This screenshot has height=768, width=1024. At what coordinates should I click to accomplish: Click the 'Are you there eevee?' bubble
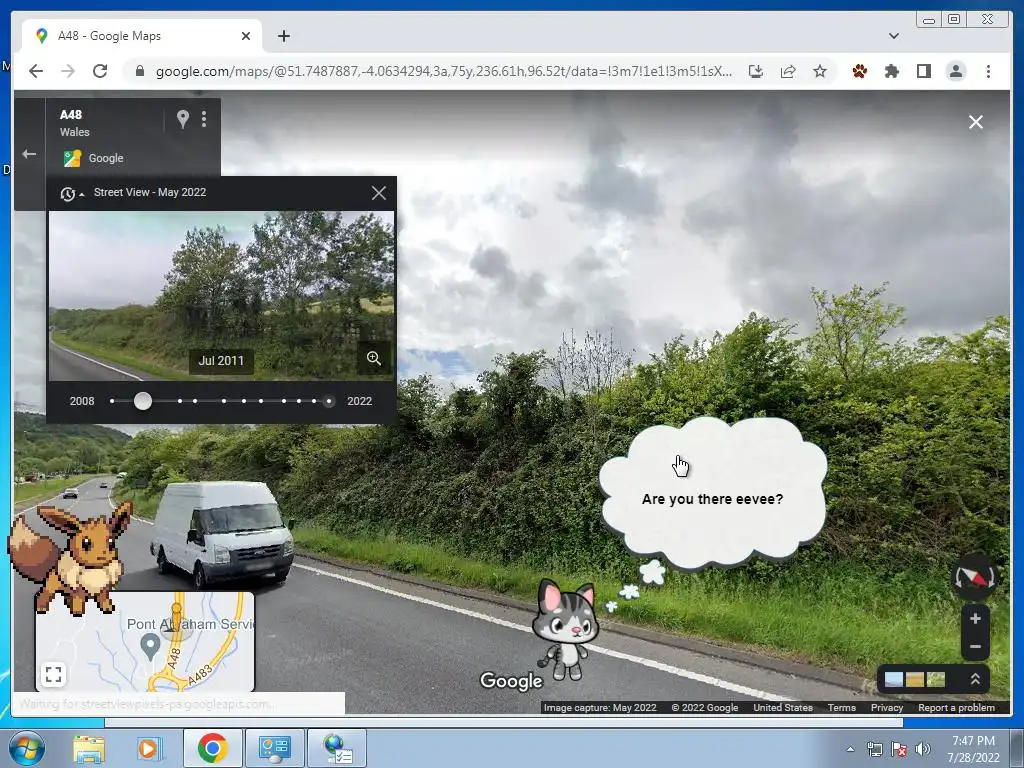712,494
